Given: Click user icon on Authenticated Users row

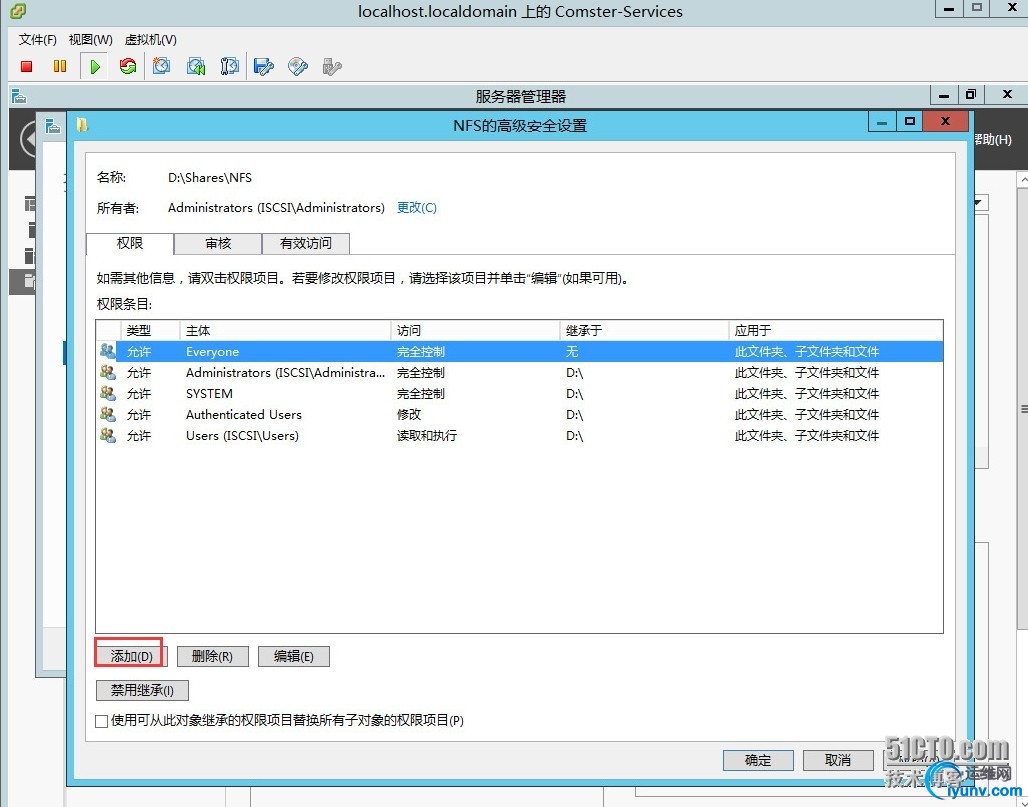Looking at the screenshot, I should [x=108, y=414].
